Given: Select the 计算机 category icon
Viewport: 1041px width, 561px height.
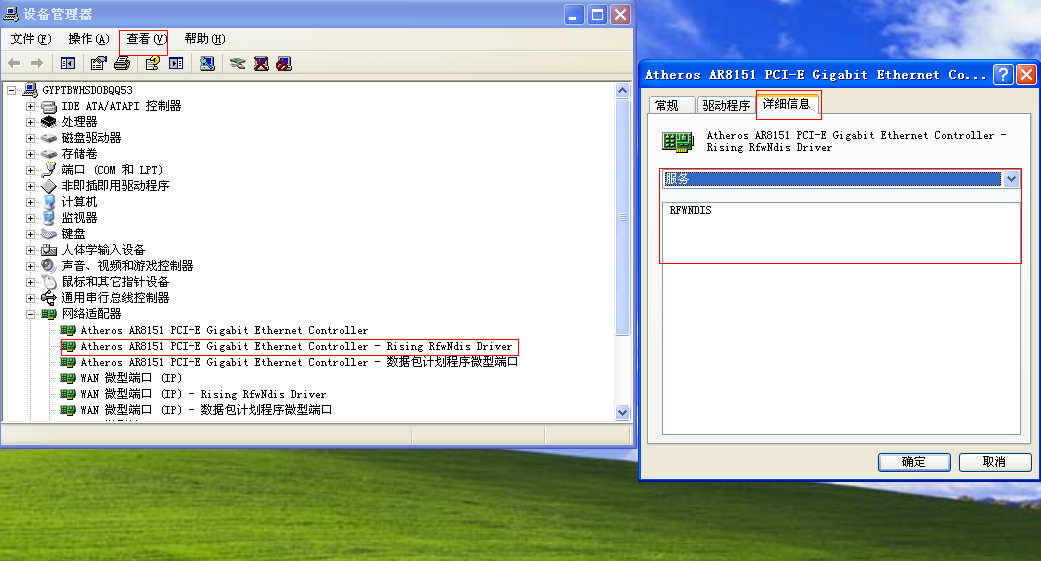Looking at the screenshot, I should click(x=48, y=202).
